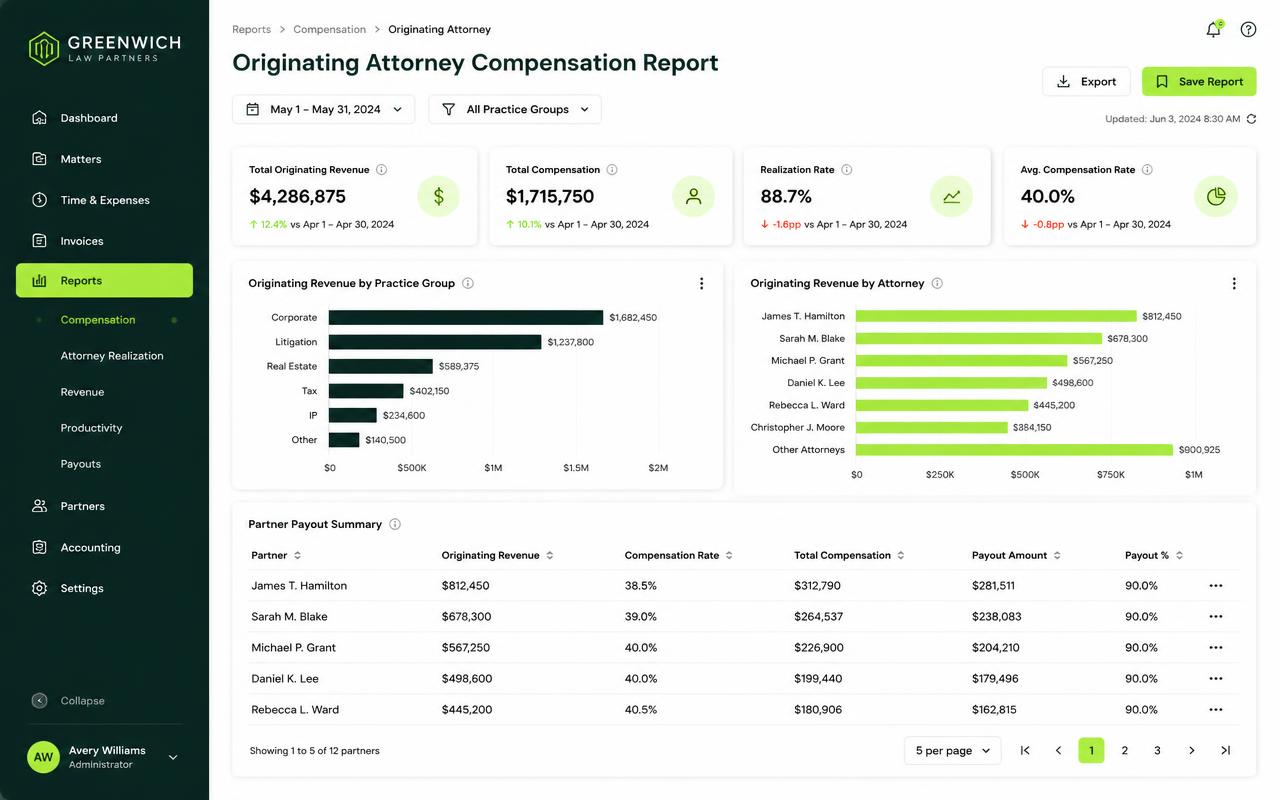Open Payouts report submenu item
Image resolution: width=1280 pixels, height=800 pixels.
click(x=81, y=464)
